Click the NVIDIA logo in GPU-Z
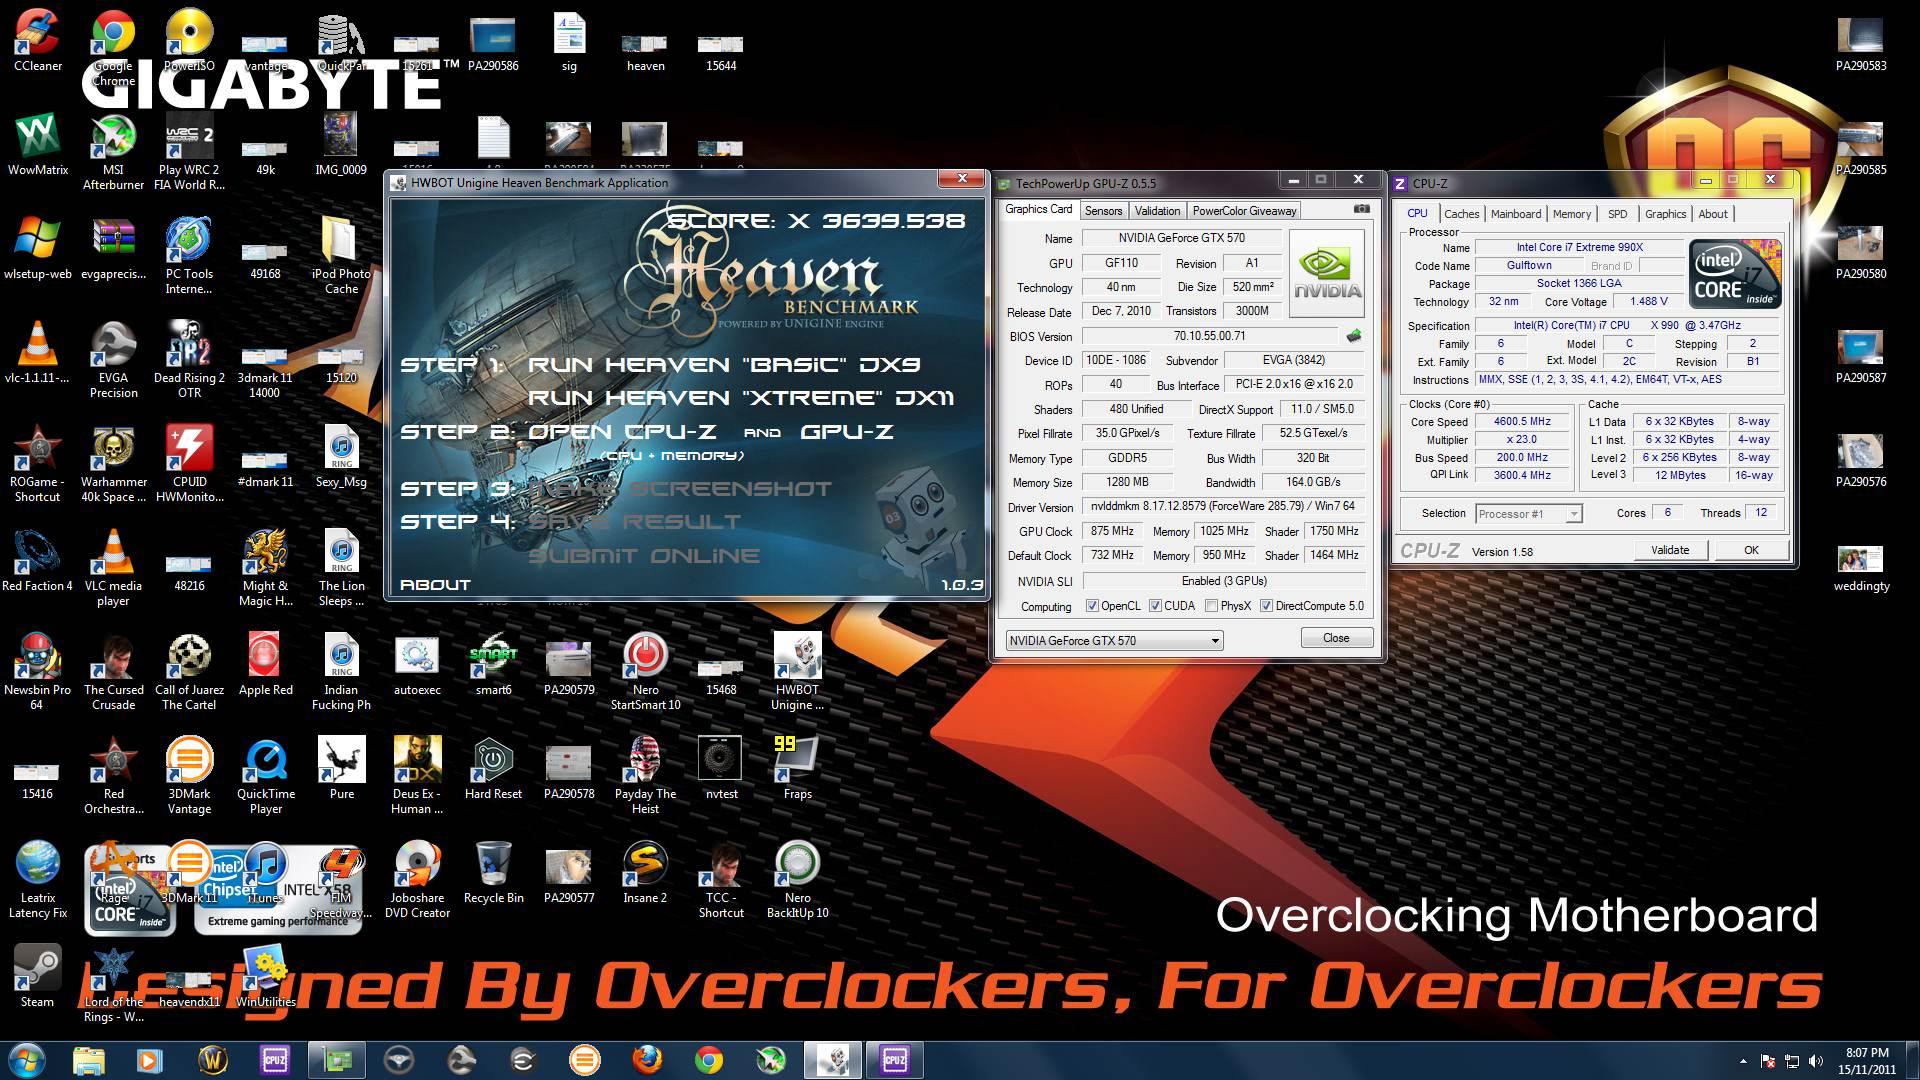Image resolution: width=1920 pixels, height=1080 pixels. pos(1327,273)
